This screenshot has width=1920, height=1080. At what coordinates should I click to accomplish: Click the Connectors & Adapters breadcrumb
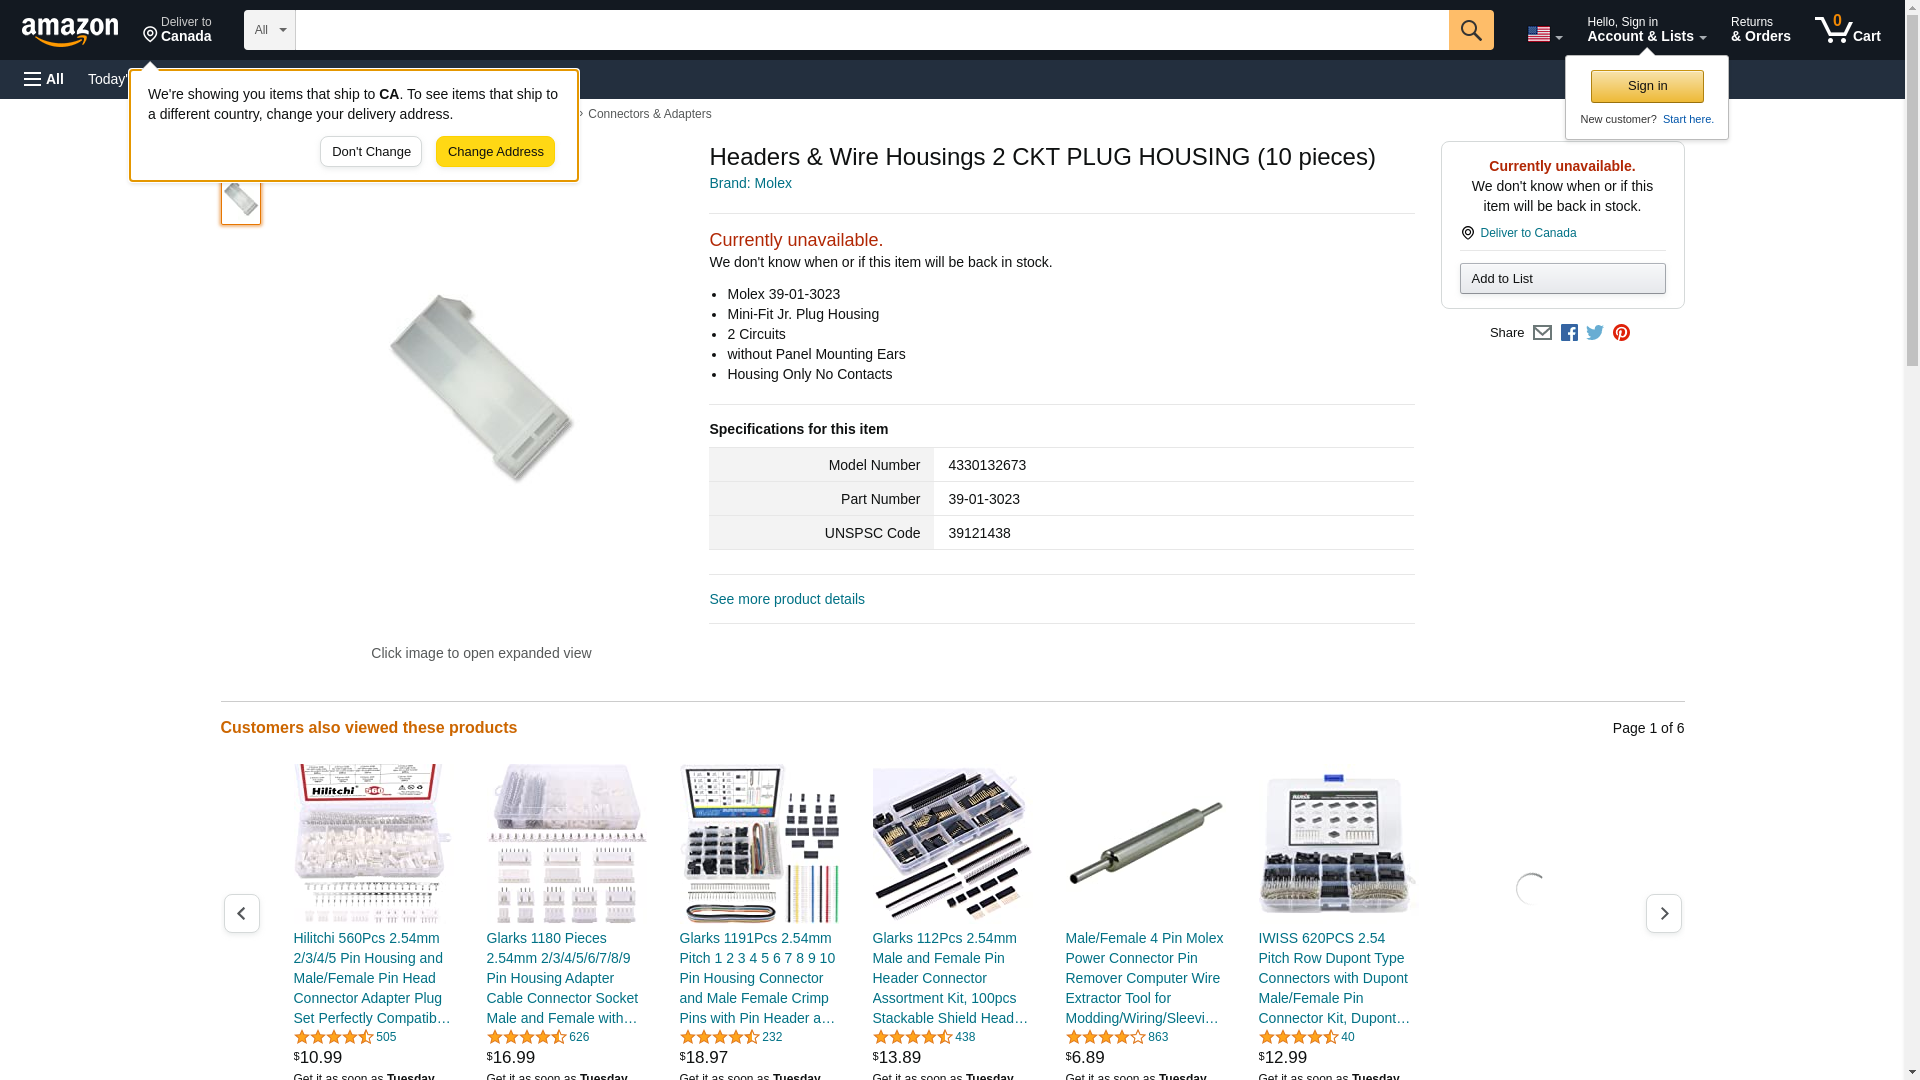(650, 114)
